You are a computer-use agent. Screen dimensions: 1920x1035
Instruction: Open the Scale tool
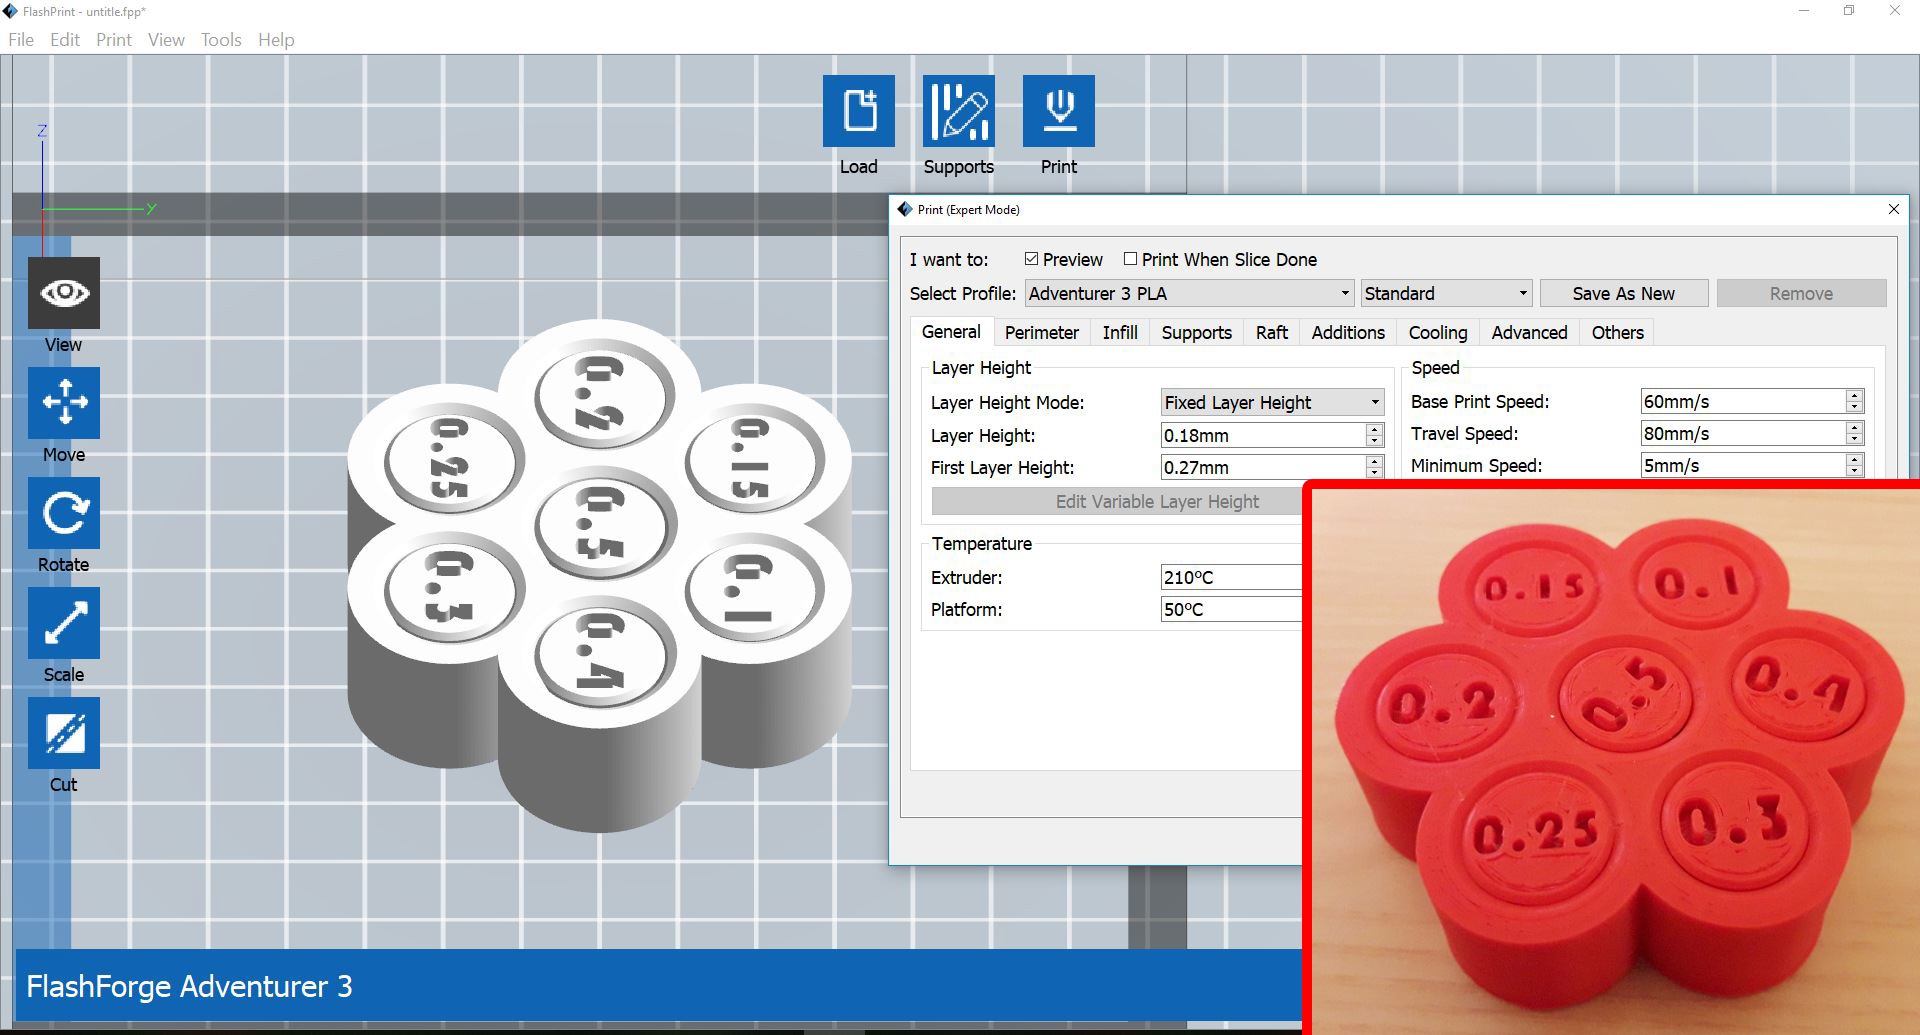click(x=63, y=622)
